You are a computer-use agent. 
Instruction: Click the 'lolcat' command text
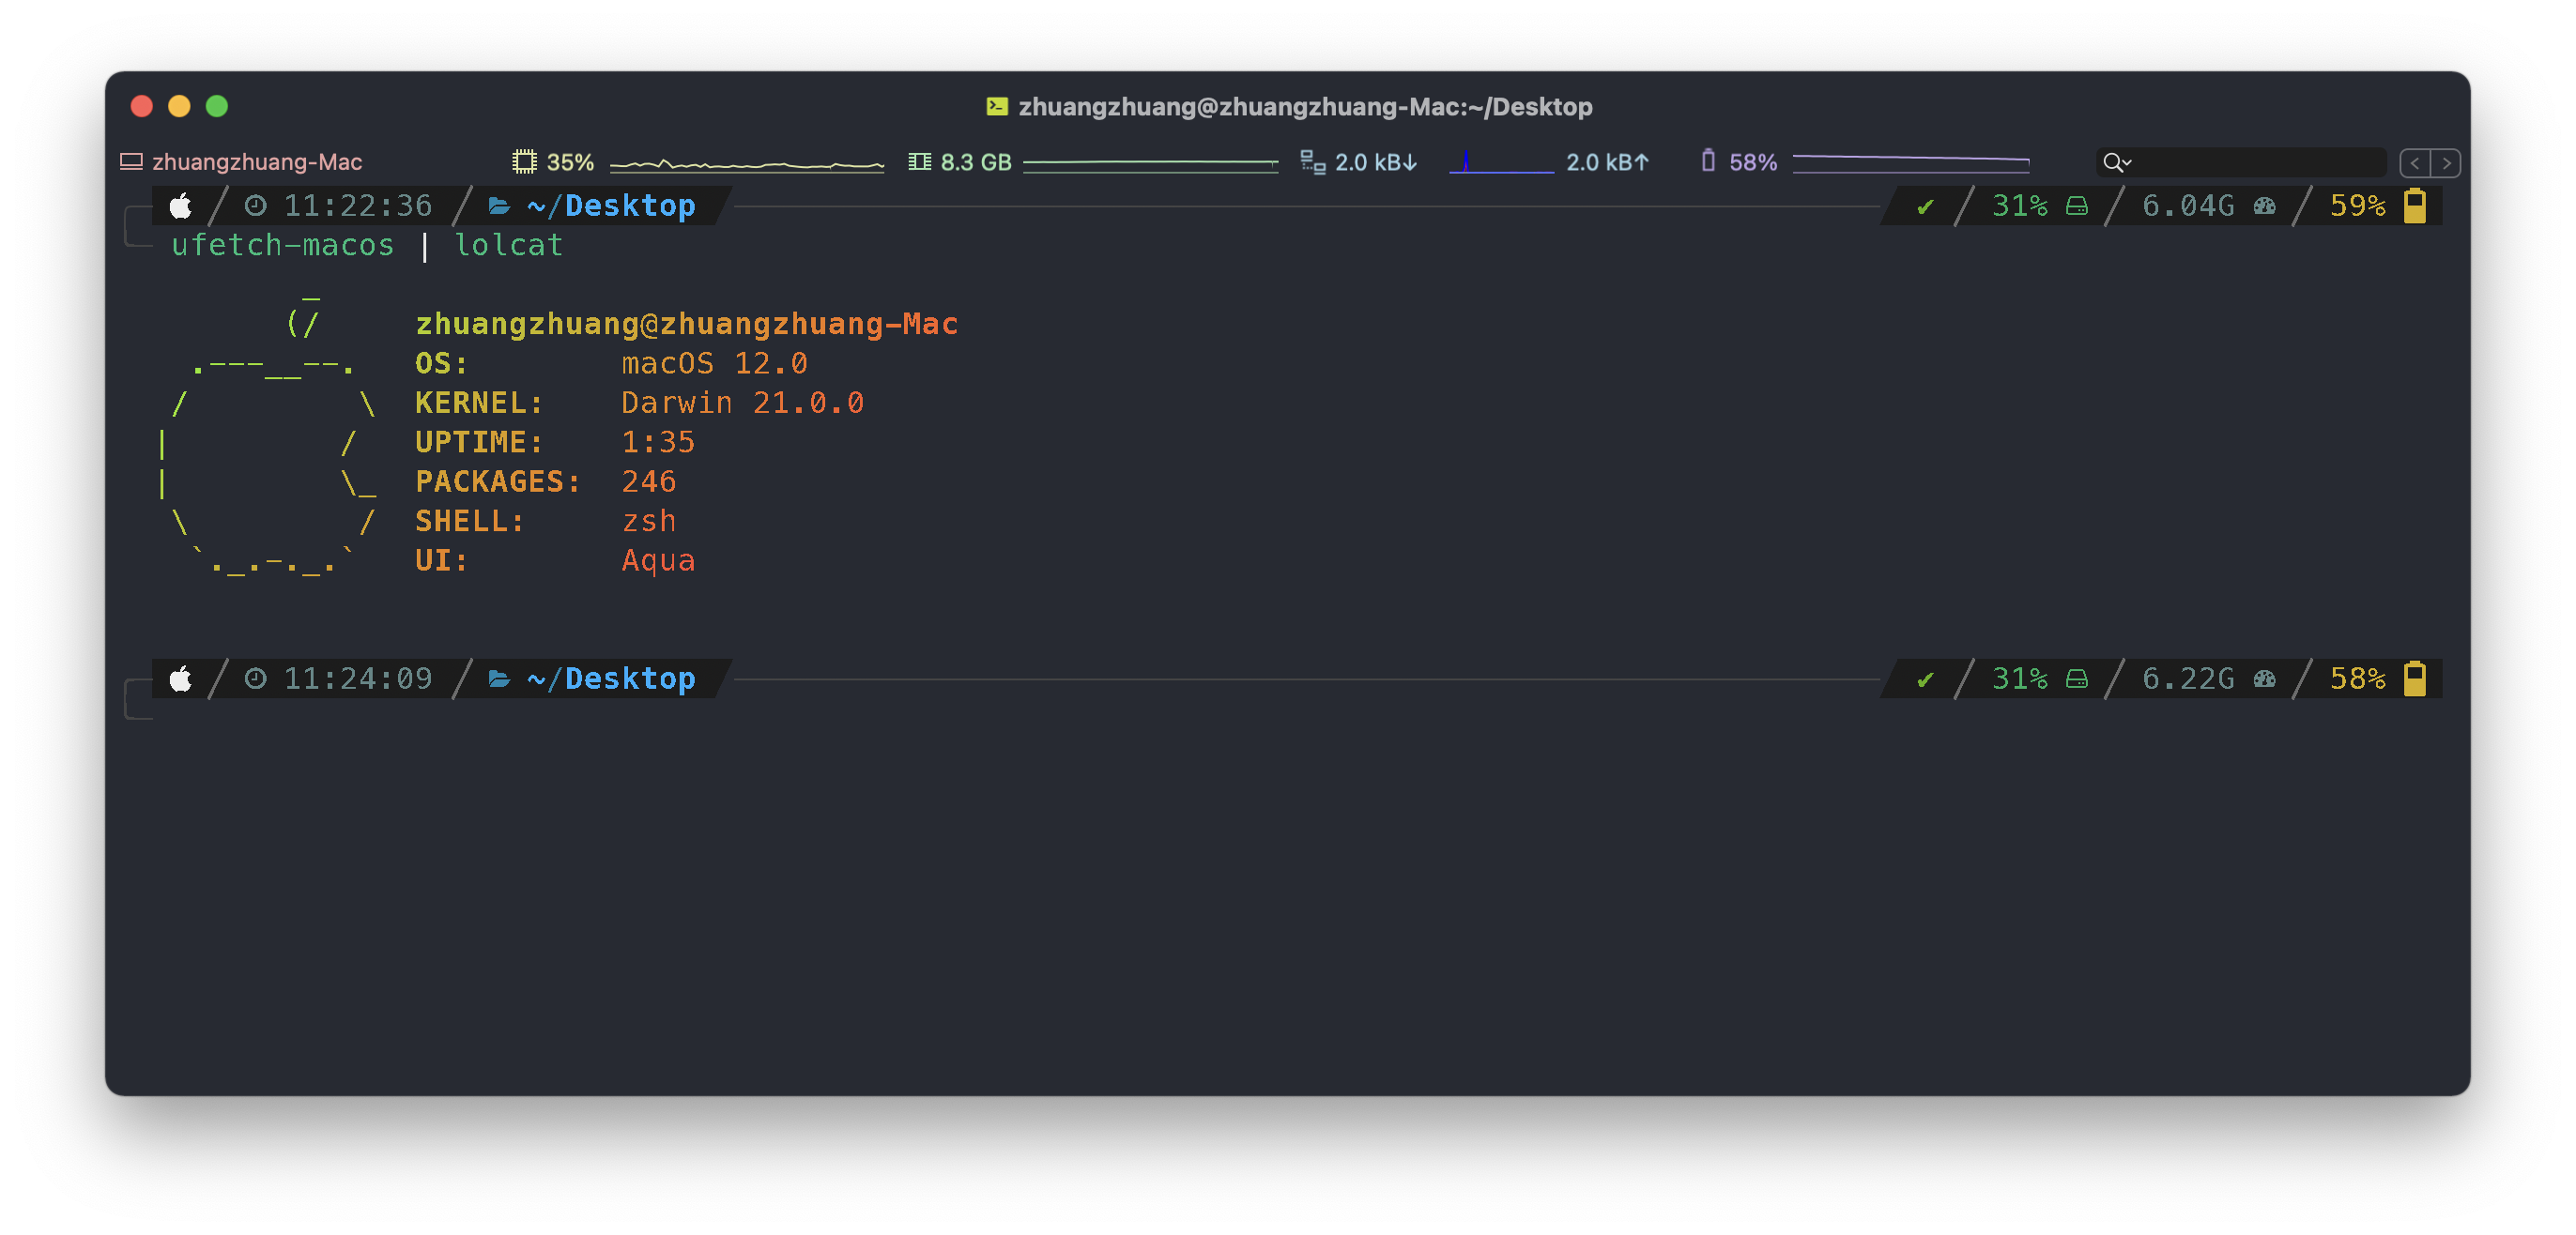(x=509, y=245)
